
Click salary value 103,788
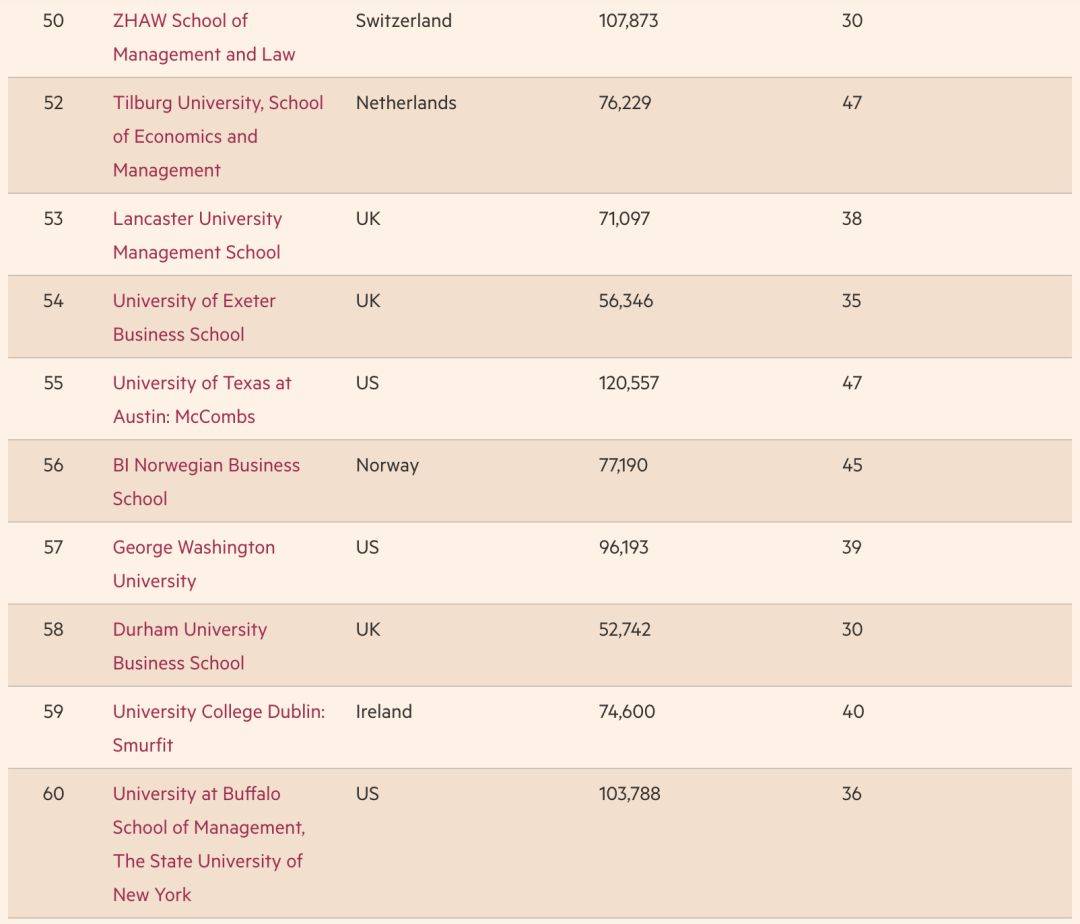(629, 794)
